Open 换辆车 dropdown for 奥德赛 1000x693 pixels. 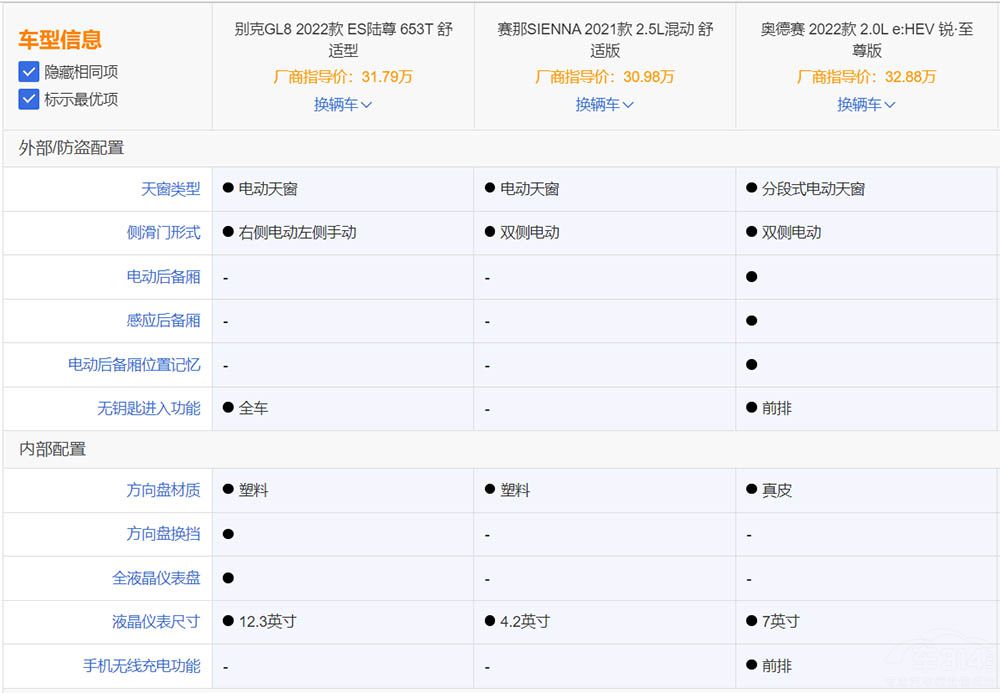pos(866,104)
